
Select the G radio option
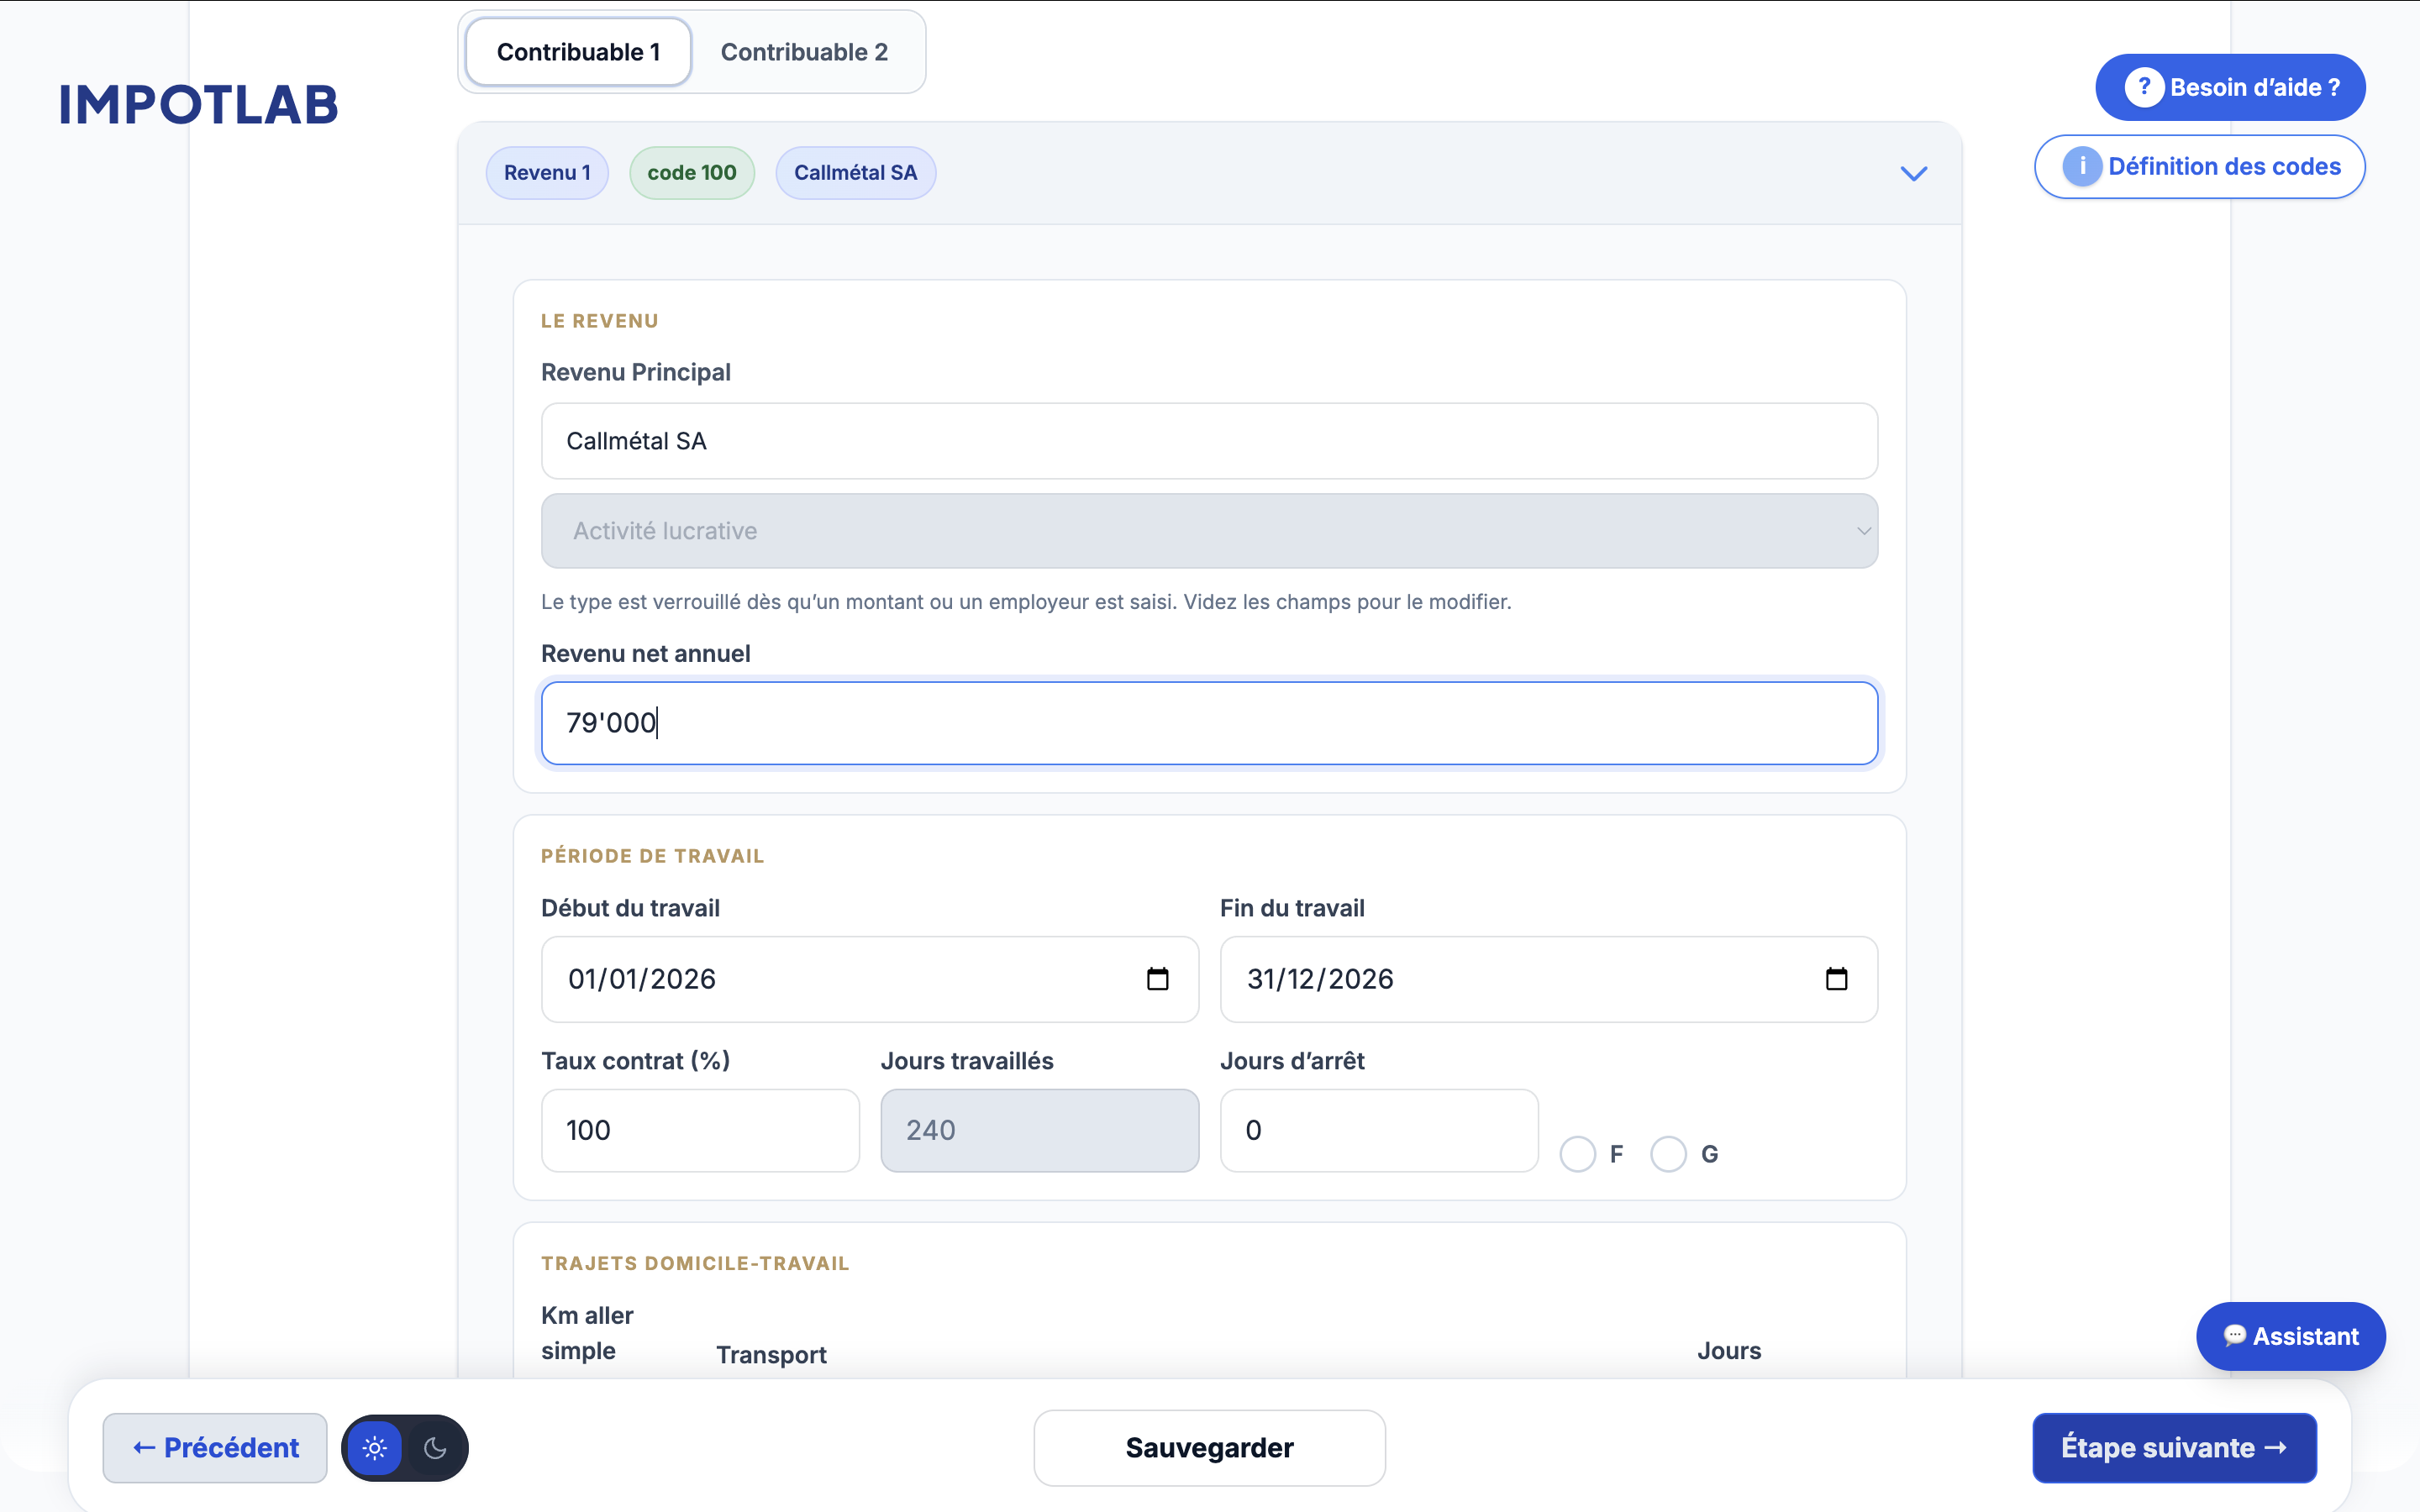point(1668,1154)
